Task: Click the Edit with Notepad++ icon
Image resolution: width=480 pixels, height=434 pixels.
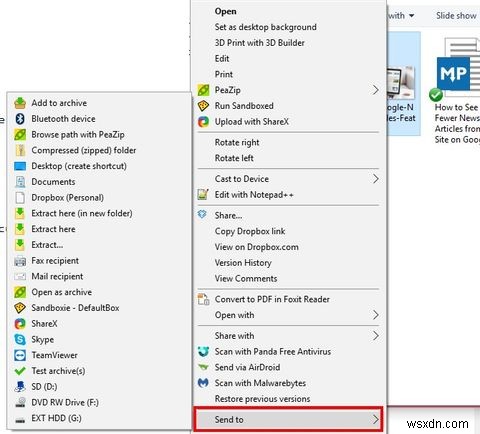Action: pyautogui.click(x=203, y=195)
